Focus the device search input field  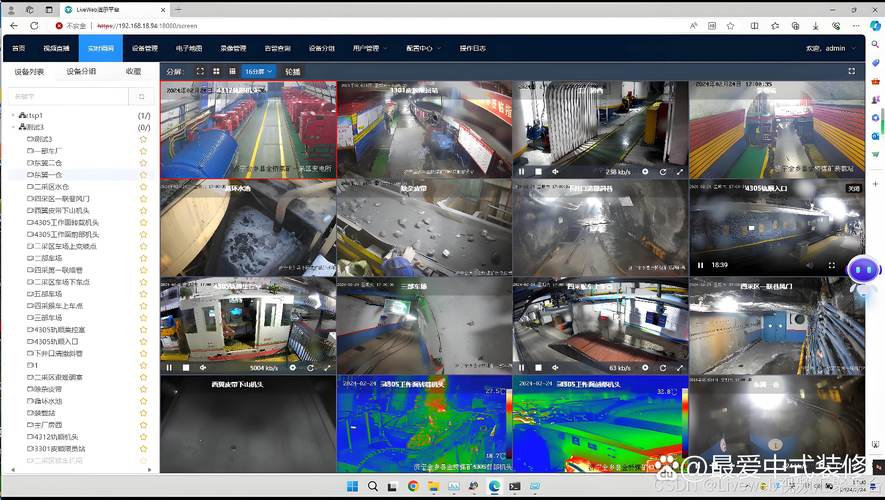click(x=69, y=97)
